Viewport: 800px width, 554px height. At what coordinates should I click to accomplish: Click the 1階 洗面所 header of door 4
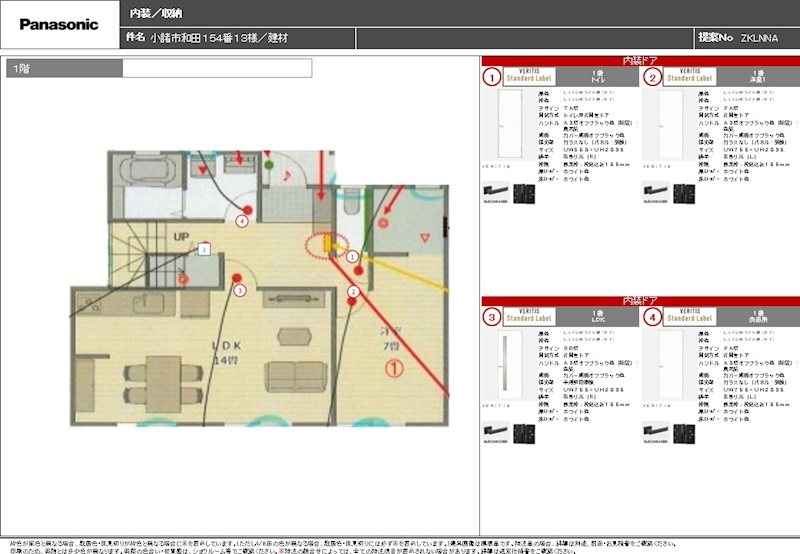(x=758, y=316)
